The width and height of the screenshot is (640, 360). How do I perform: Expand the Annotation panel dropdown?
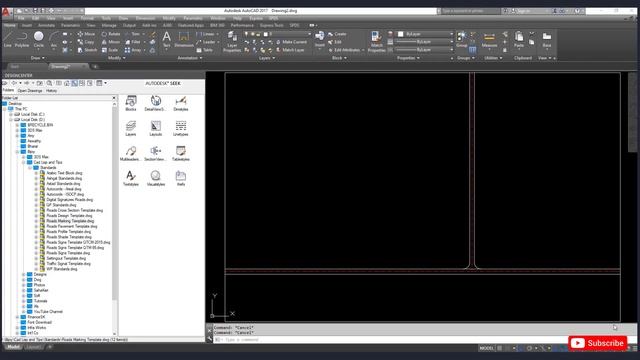click(x=190, y=58)
